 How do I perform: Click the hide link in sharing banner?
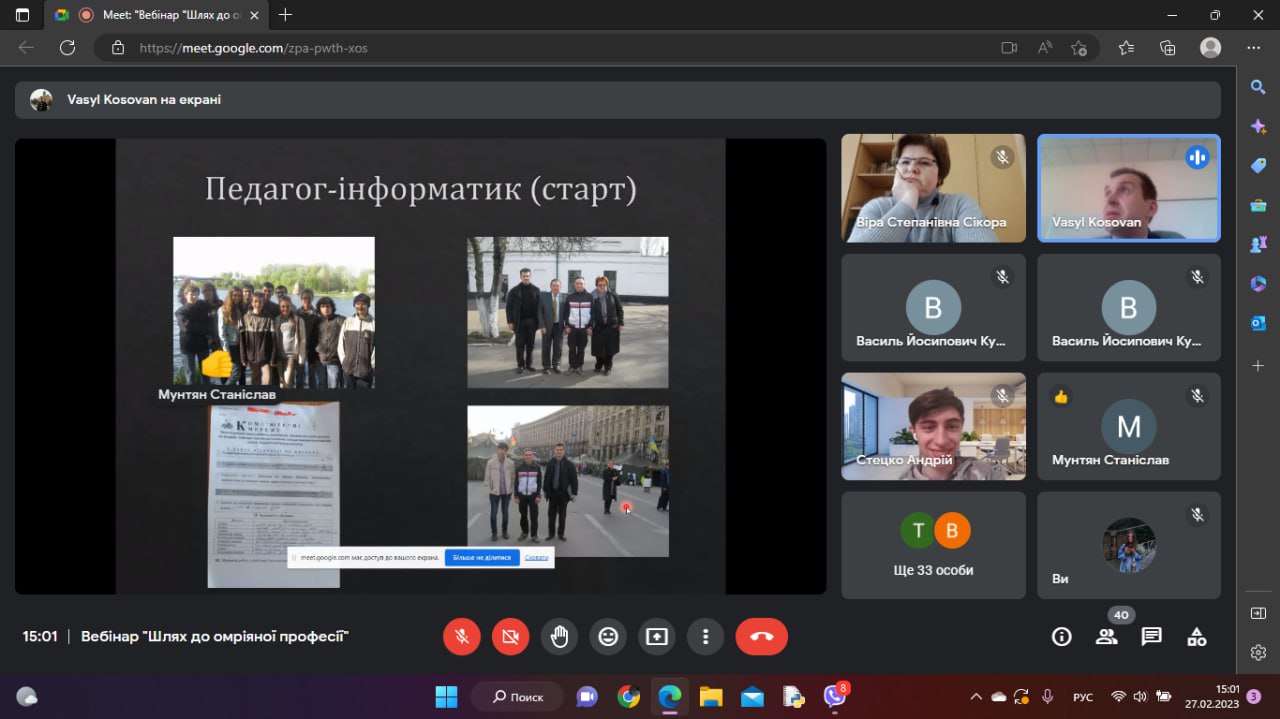[536, 557]
